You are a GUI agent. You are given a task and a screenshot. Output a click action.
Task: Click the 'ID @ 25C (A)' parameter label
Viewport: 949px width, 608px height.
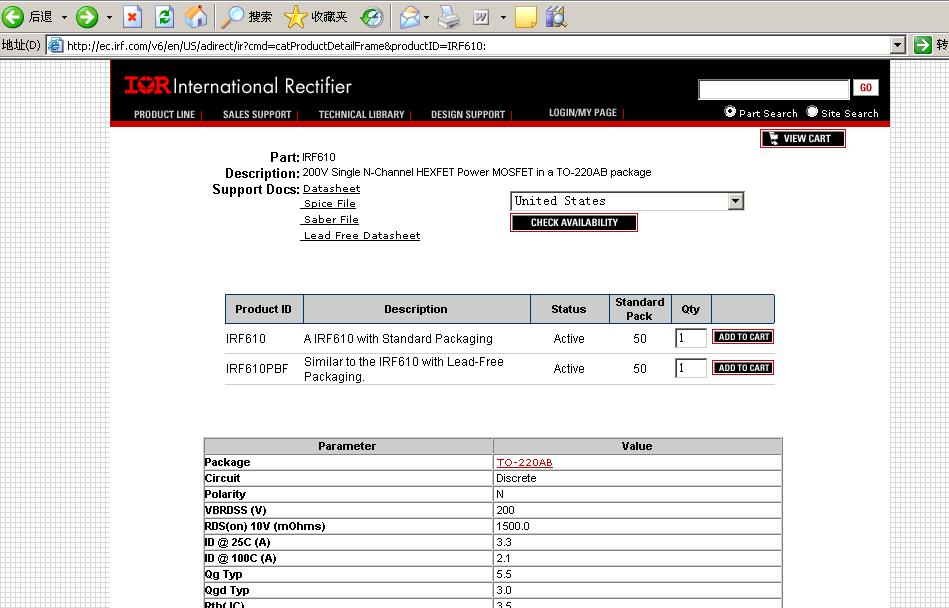tap(237, 542)
